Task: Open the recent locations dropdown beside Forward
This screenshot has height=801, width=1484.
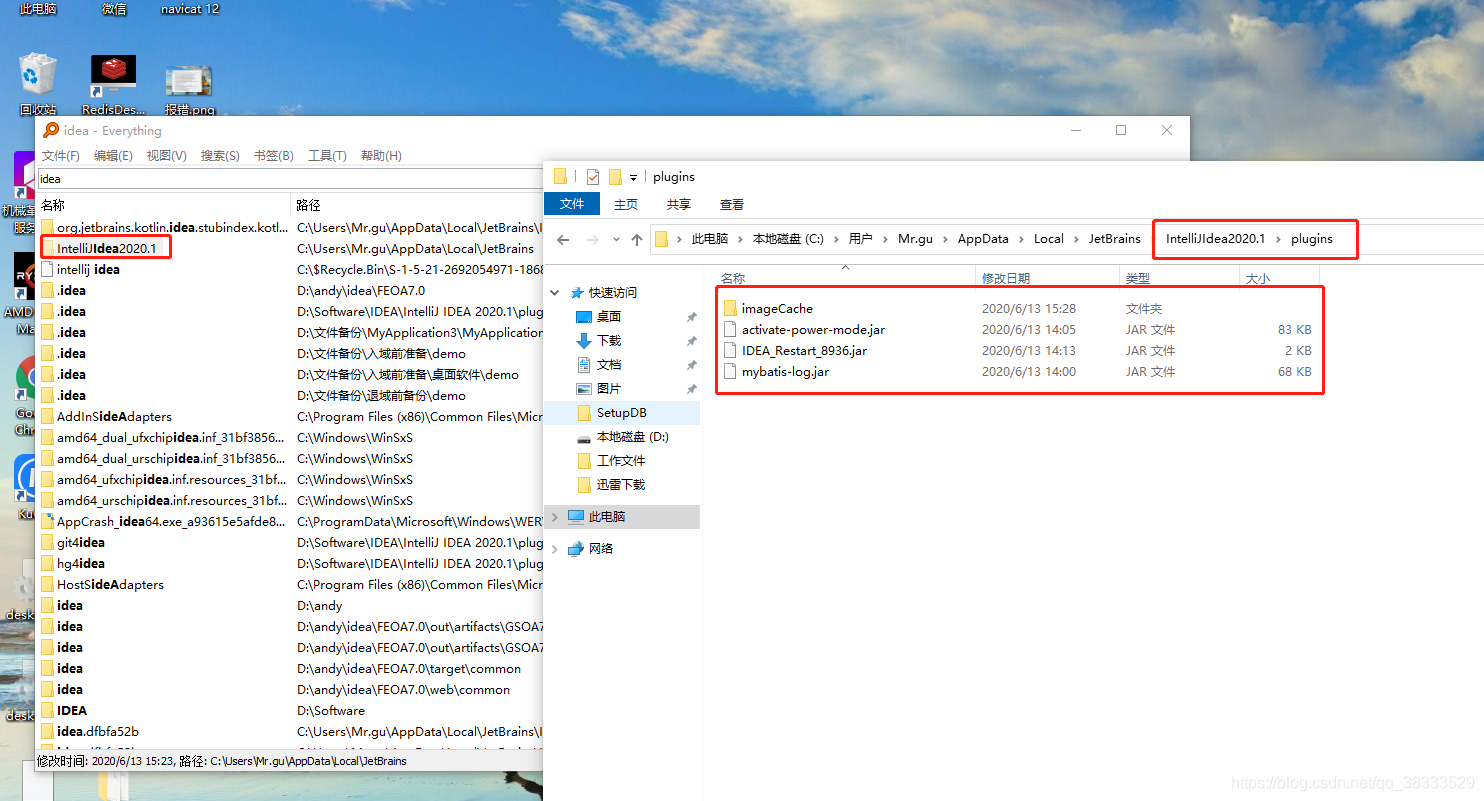Action: coord(616,240)
